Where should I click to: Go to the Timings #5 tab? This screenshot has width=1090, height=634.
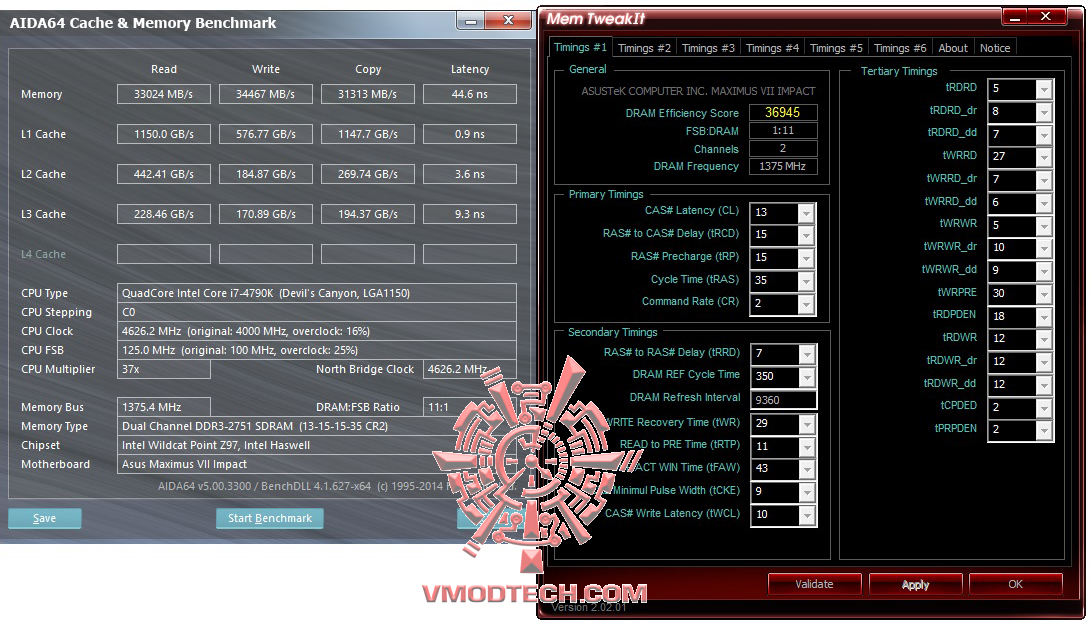[836, 48]
